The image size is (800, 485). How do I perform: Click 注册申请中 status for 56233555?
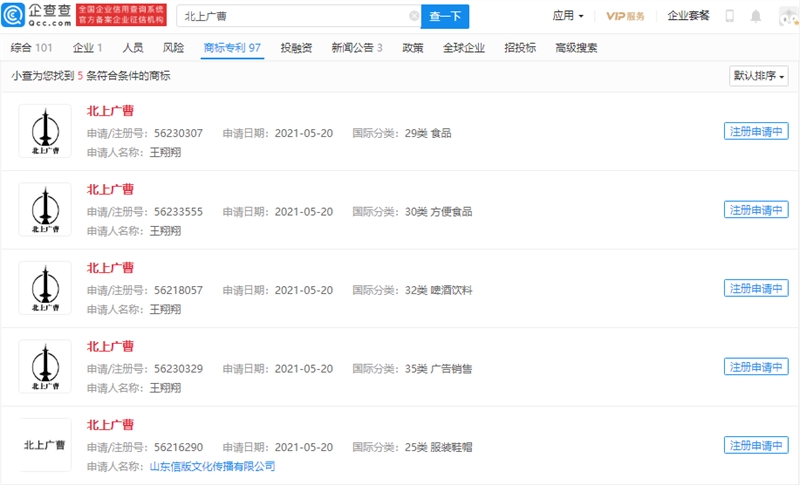756,210
